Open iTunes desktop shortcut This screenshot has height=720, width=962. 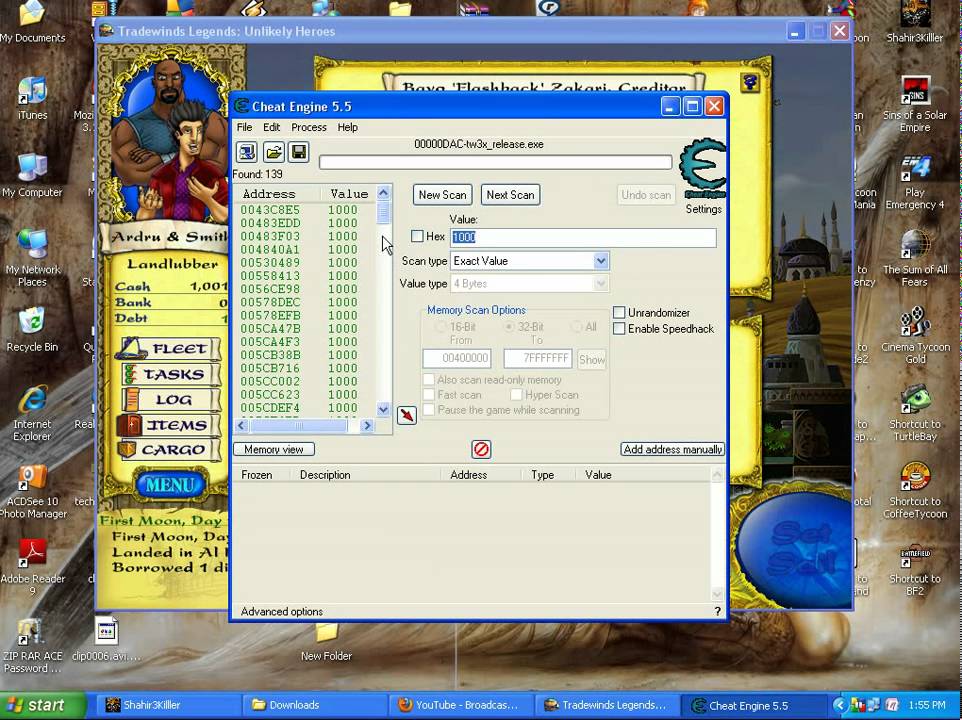tap(32, 99)
